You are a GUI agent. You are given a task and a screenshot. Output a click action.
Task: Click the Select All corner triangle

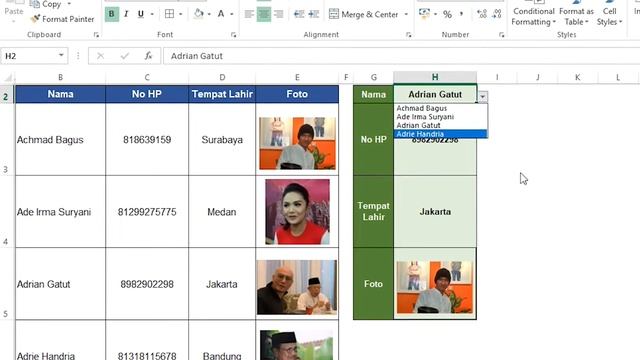[x=8, y=77]
